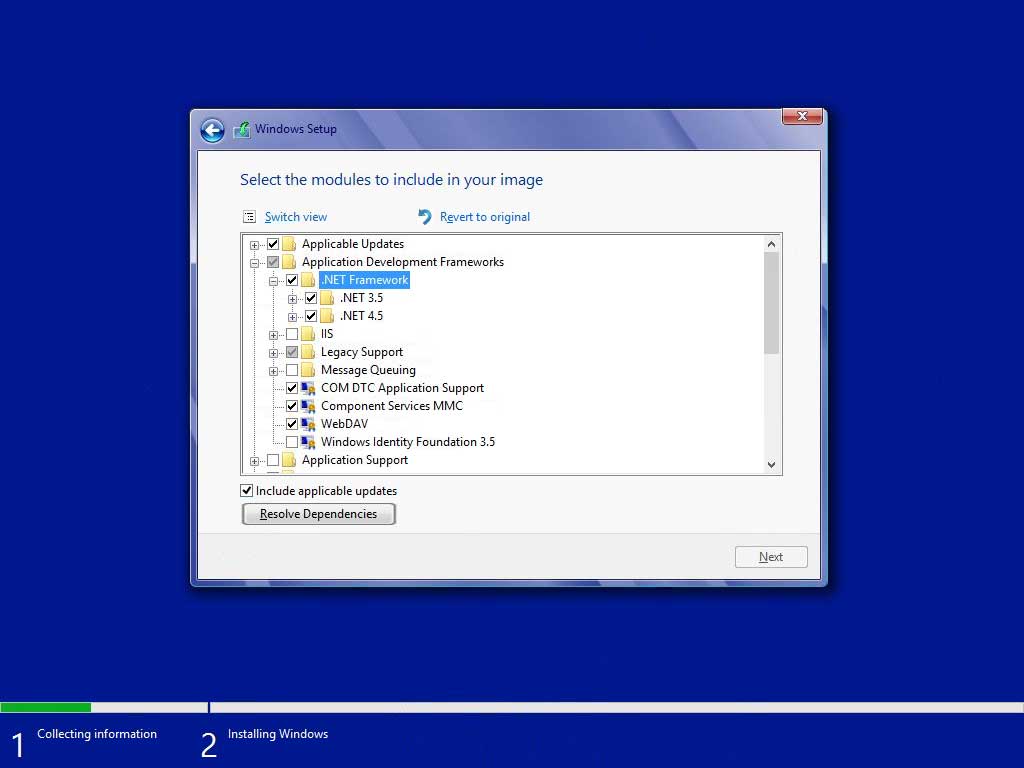Go back using the blue back arrow
The image size is (1024, 768).
[x=212, y=131]
